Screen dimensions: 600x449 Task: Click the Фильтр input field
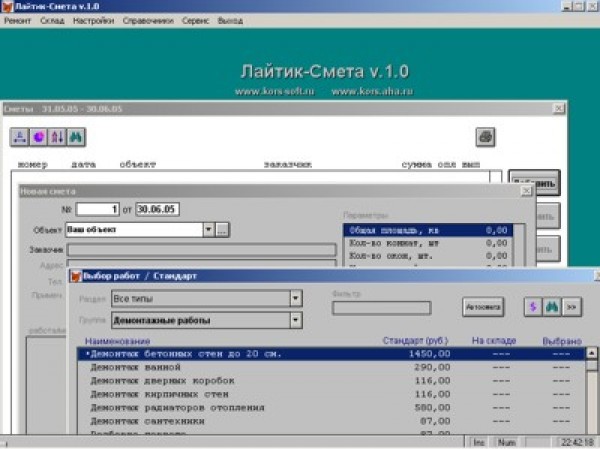[381, 308]
